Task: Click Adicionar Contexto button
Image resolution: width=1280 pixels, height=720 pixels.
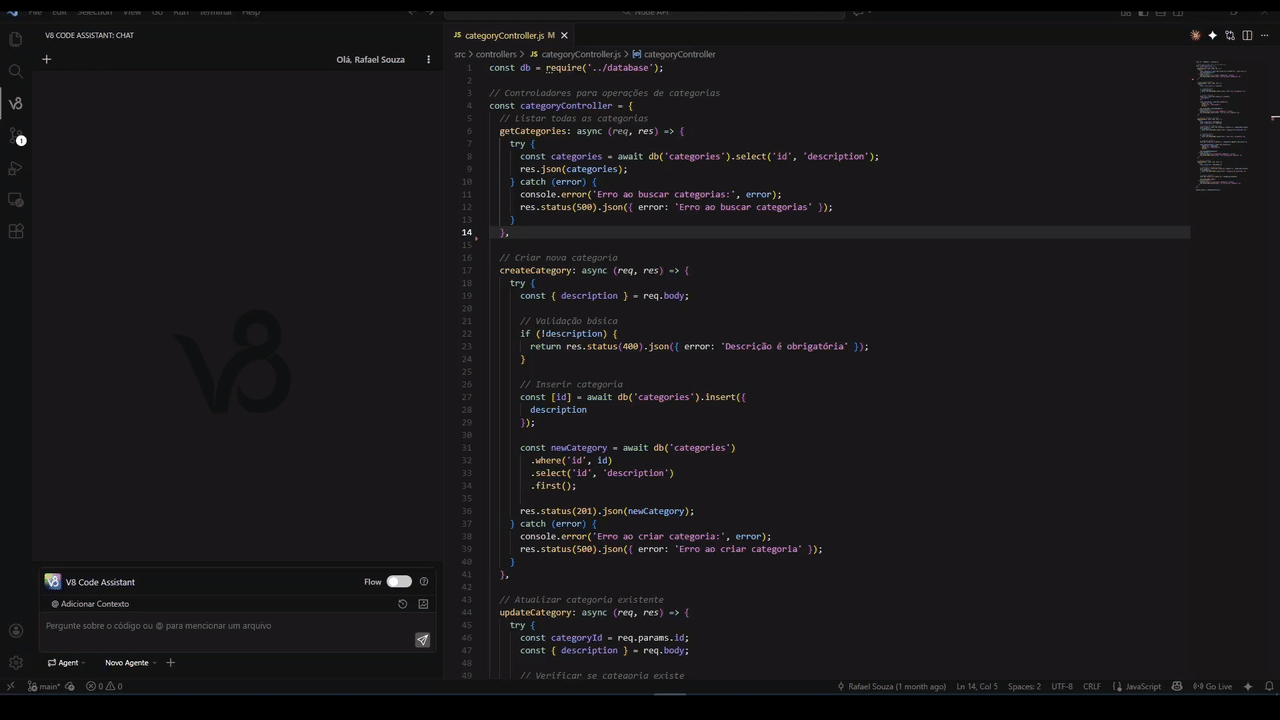Action: click(x=90, y=604)
